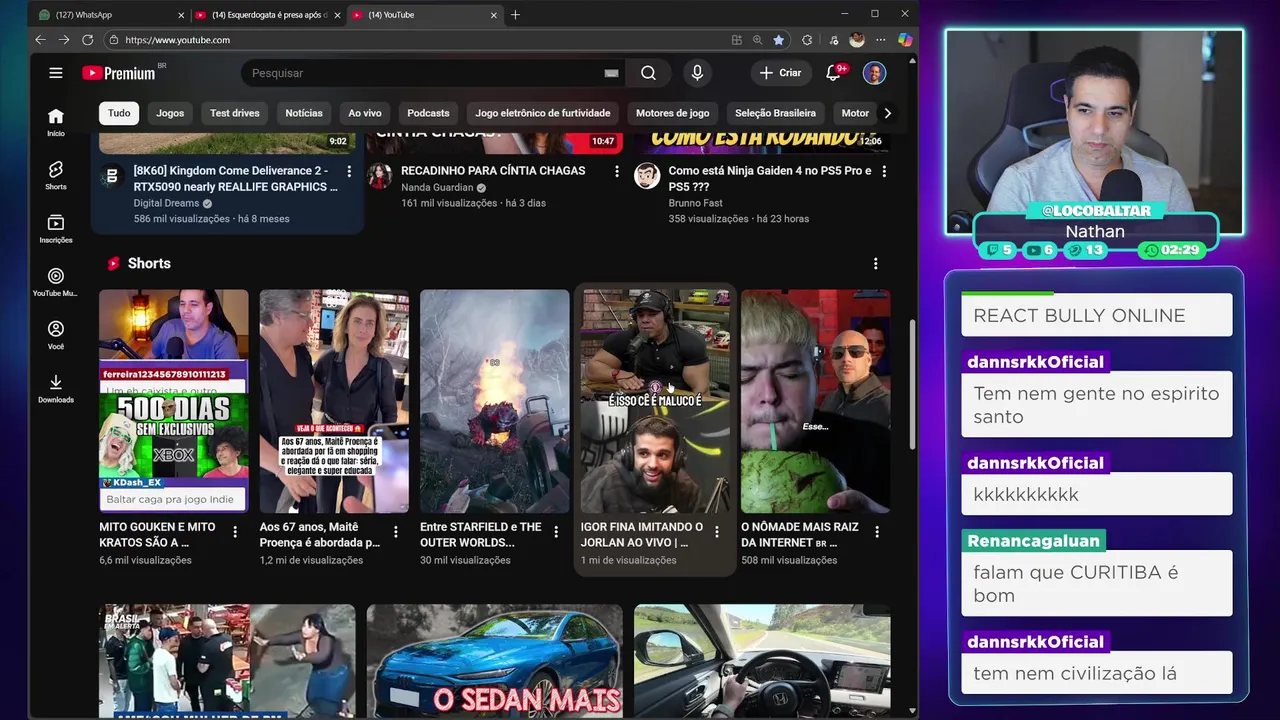Image resolution: width=1280 pixels, height=720 pixels.
Task: Start voice search with the microphone
Action: 697,73
